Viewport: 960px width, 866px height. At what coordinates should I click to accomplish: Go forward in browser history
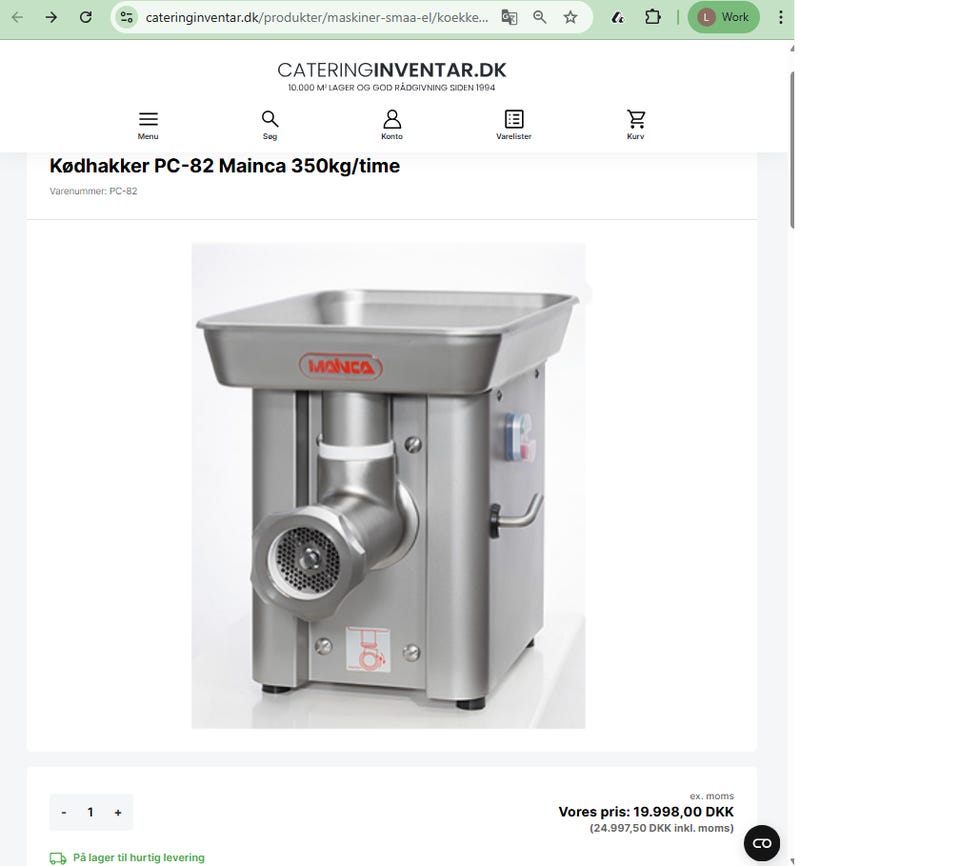pos(51,17)
